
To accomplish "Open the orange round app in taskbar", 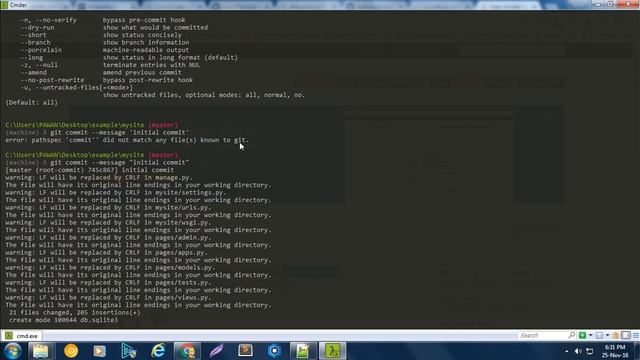I will point(71,351).
